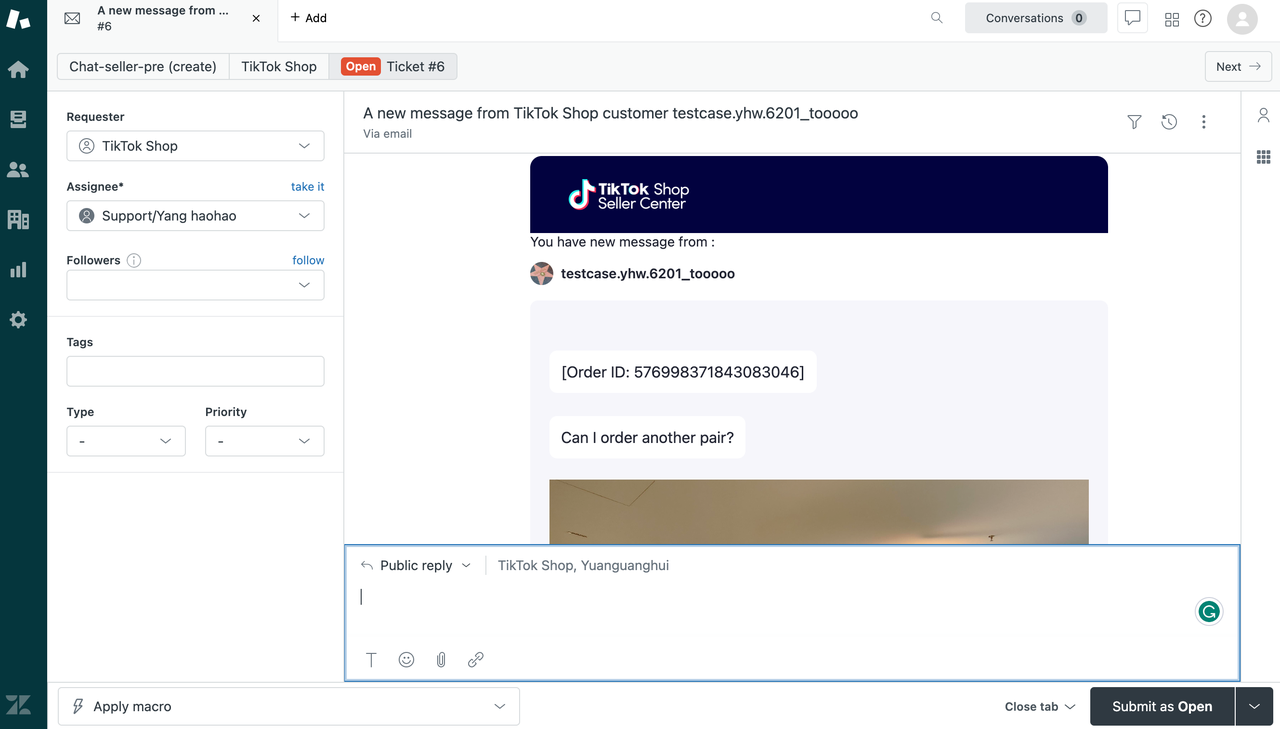Open Customers icon in left sidebar
The image size is (1280, 729).
click(x=18, y=170)
